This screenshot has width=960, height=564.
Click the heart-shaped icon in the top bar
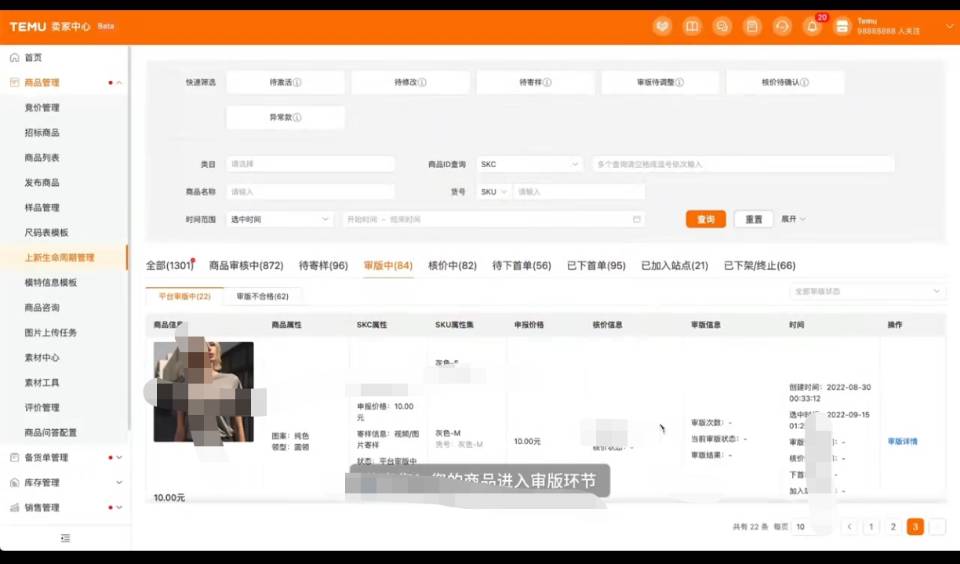click(662, 26)
